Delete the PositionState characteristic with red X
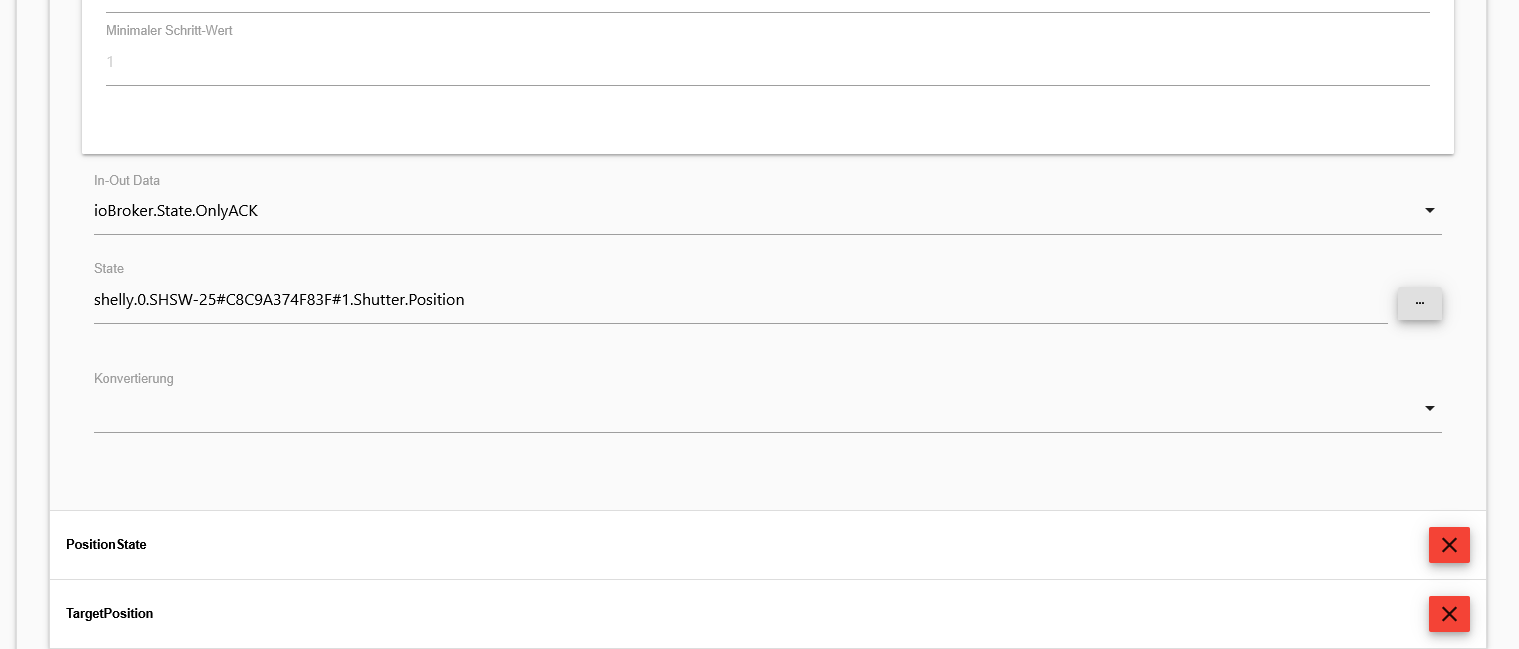Screen dimensions: 1519x649 1449,545
